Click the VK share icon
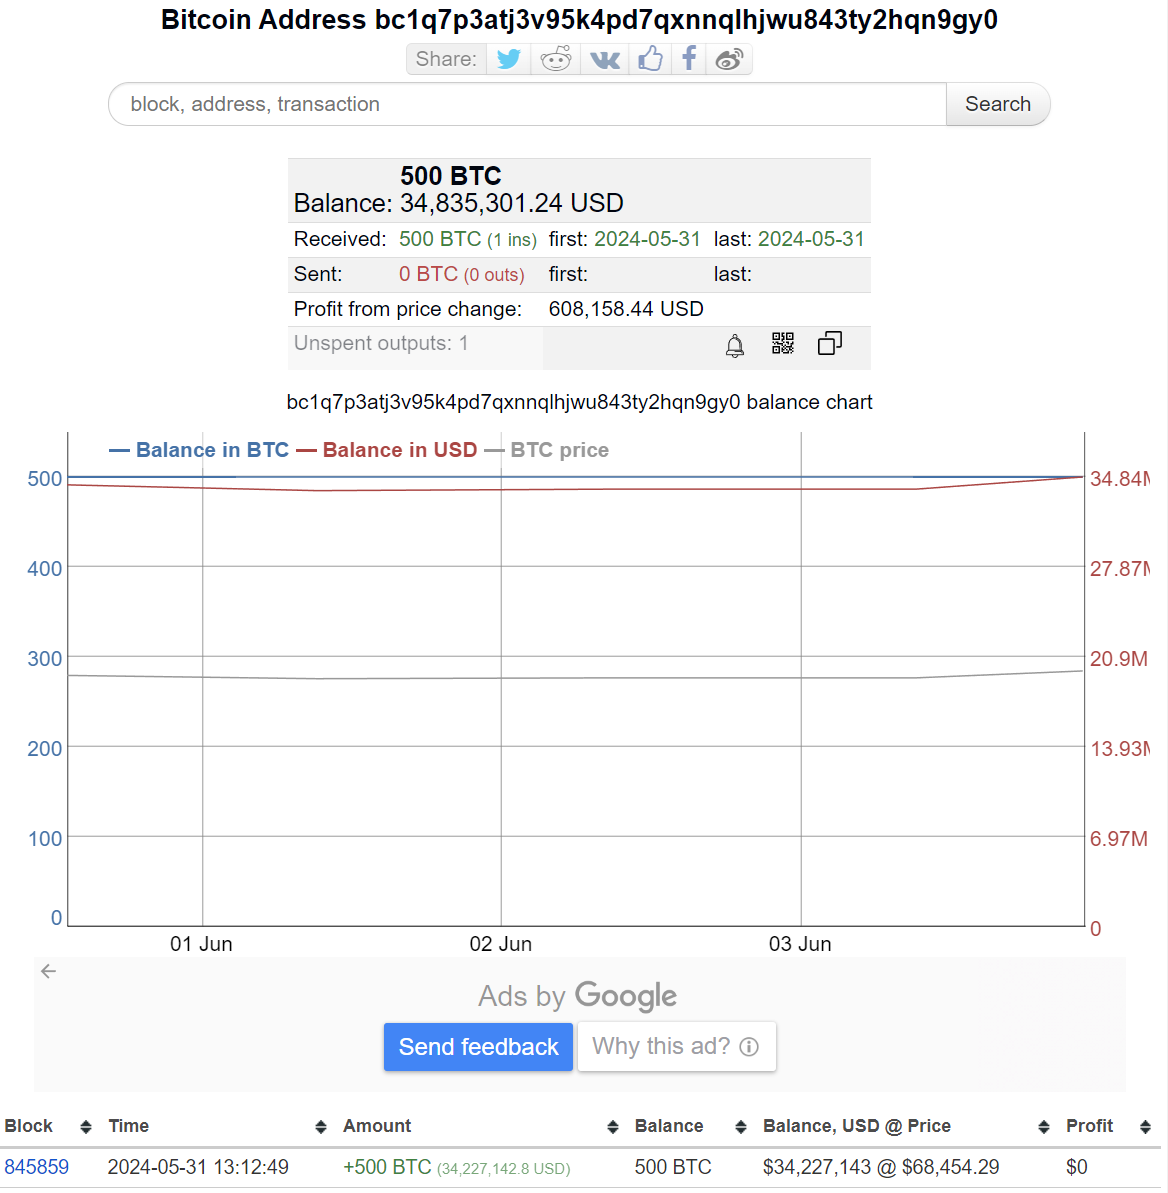The height and width of the screenshot is (1193, 1168). 604,60
